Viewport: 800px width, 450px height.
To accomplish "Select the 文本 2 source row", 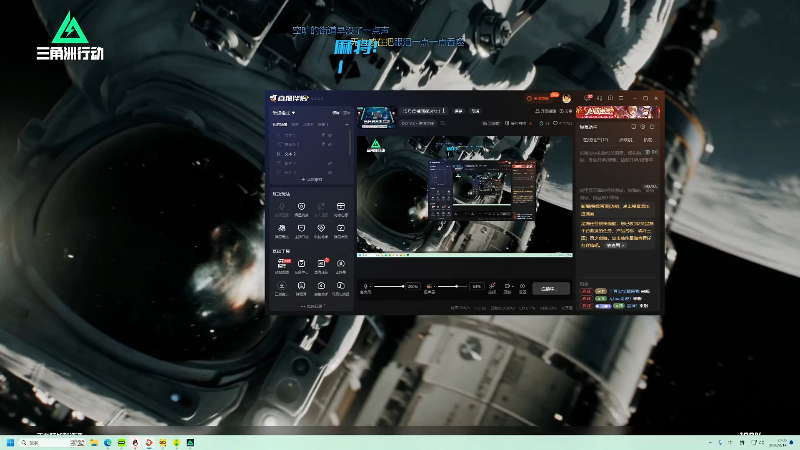I will (311, 154).
